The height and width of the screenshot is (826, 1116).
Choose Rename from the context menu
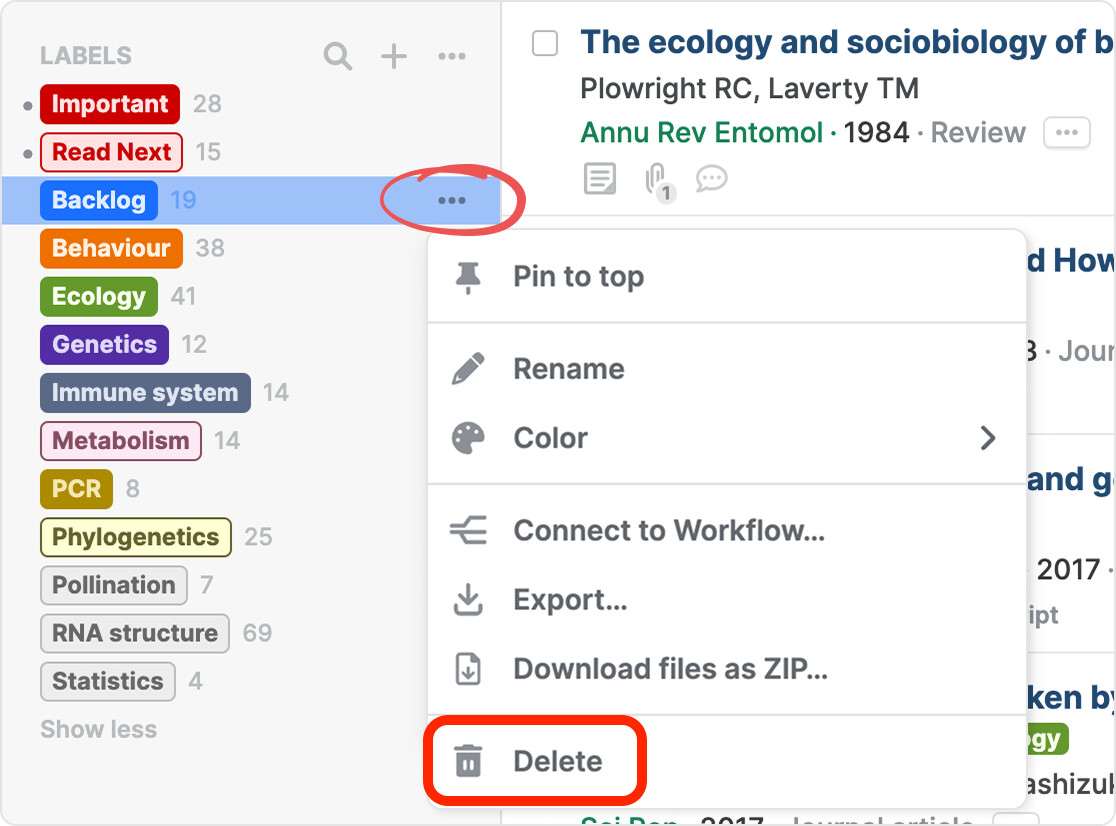[568, 369]
